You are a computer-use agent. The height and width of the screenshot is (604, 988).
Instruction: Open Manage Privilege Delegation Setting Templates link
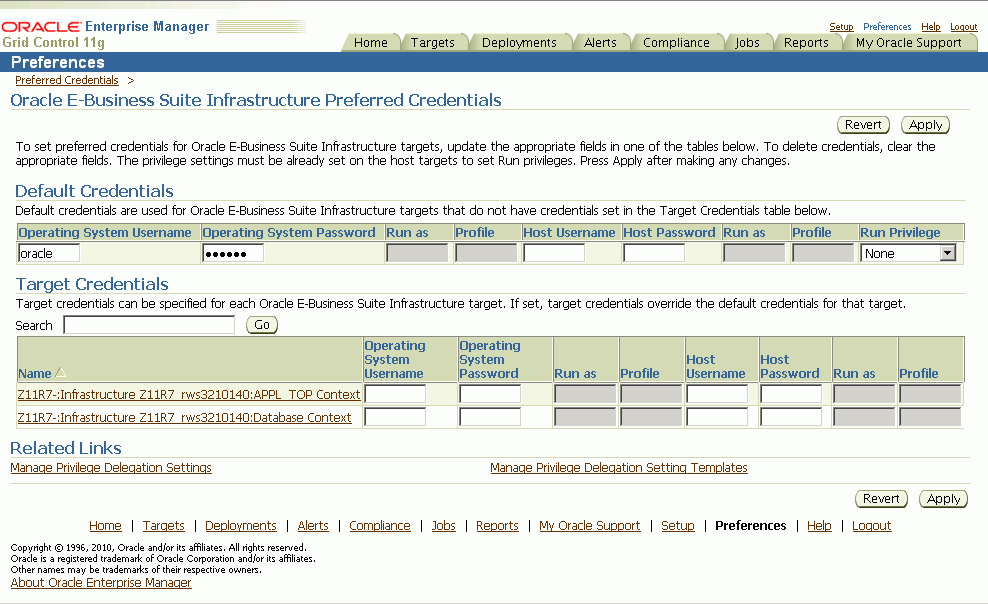pos(619,468)
